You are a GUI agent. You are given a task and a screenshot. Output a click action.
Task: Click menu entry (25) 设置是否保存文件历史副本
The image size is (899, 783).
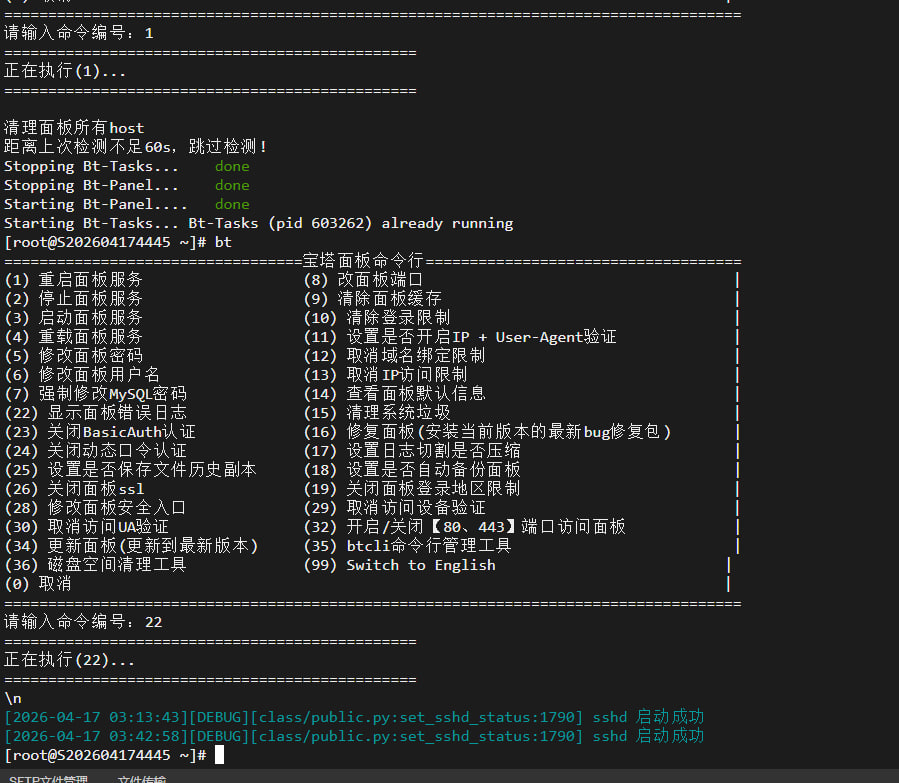click(x=130, y=469)
